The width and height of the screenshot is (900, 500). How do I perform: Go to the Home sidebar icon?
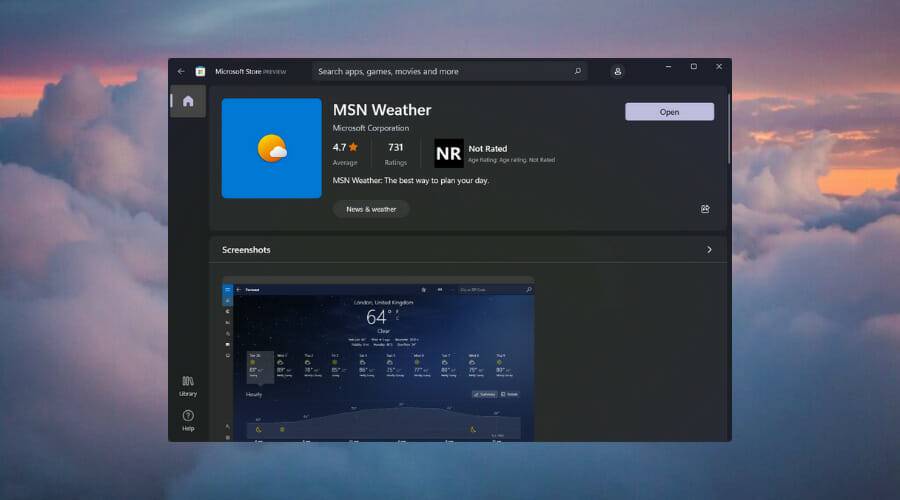pyautogui.click(x=188, y=101)
